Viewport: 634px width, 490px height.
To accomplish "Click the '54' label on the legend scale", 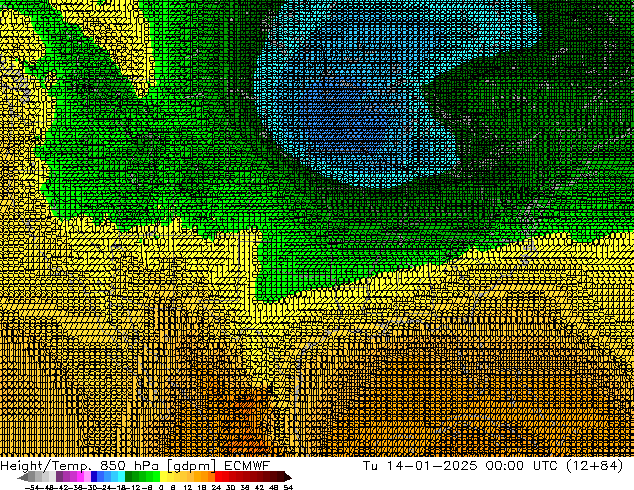I will (288, 487).
